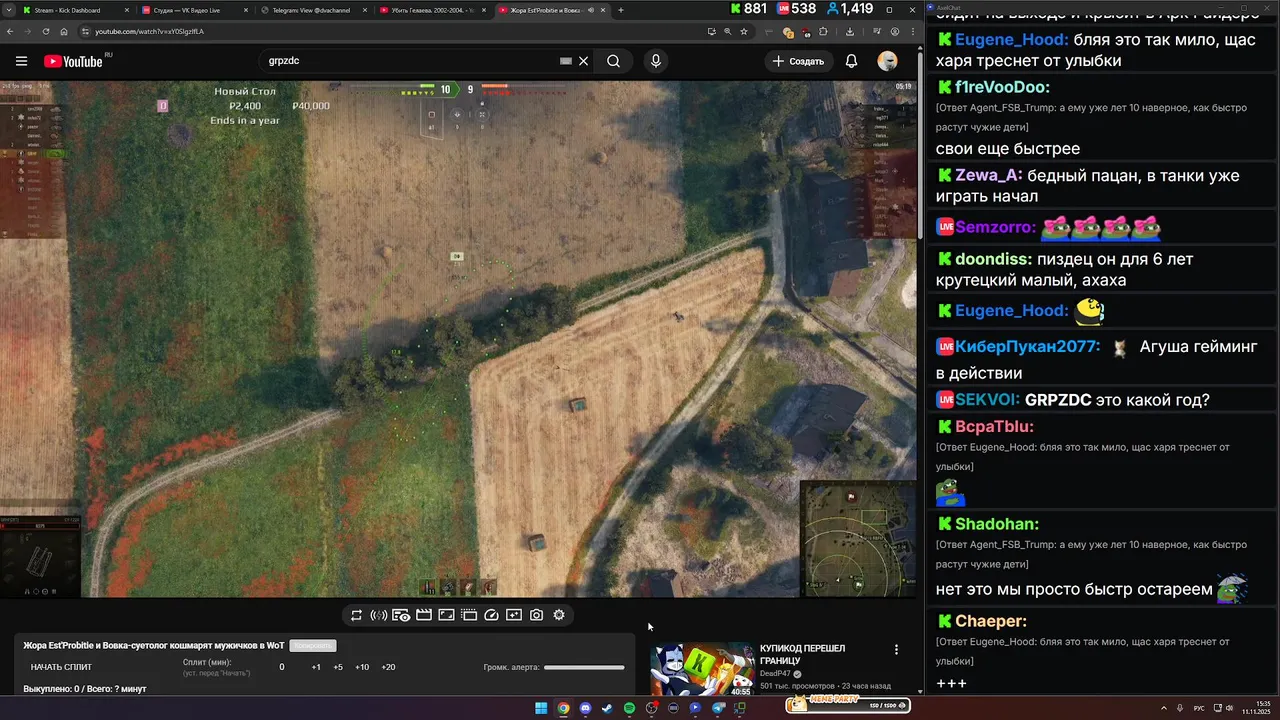Click the browser address bar URL
Image resolution: width=1280 pixels, height=720 pixels.
pyautogui.click(x=150, y=31)
